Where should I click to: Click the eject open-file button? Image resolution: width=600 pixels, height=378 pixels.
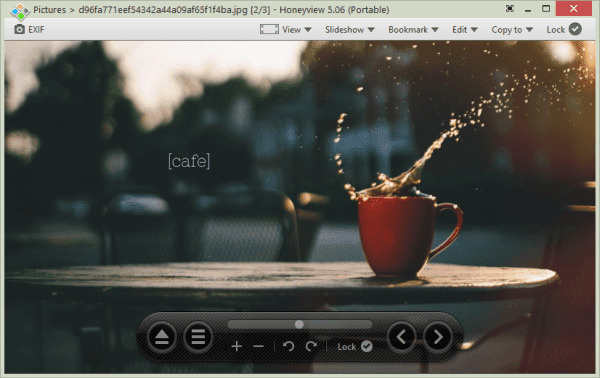point(162,337)
